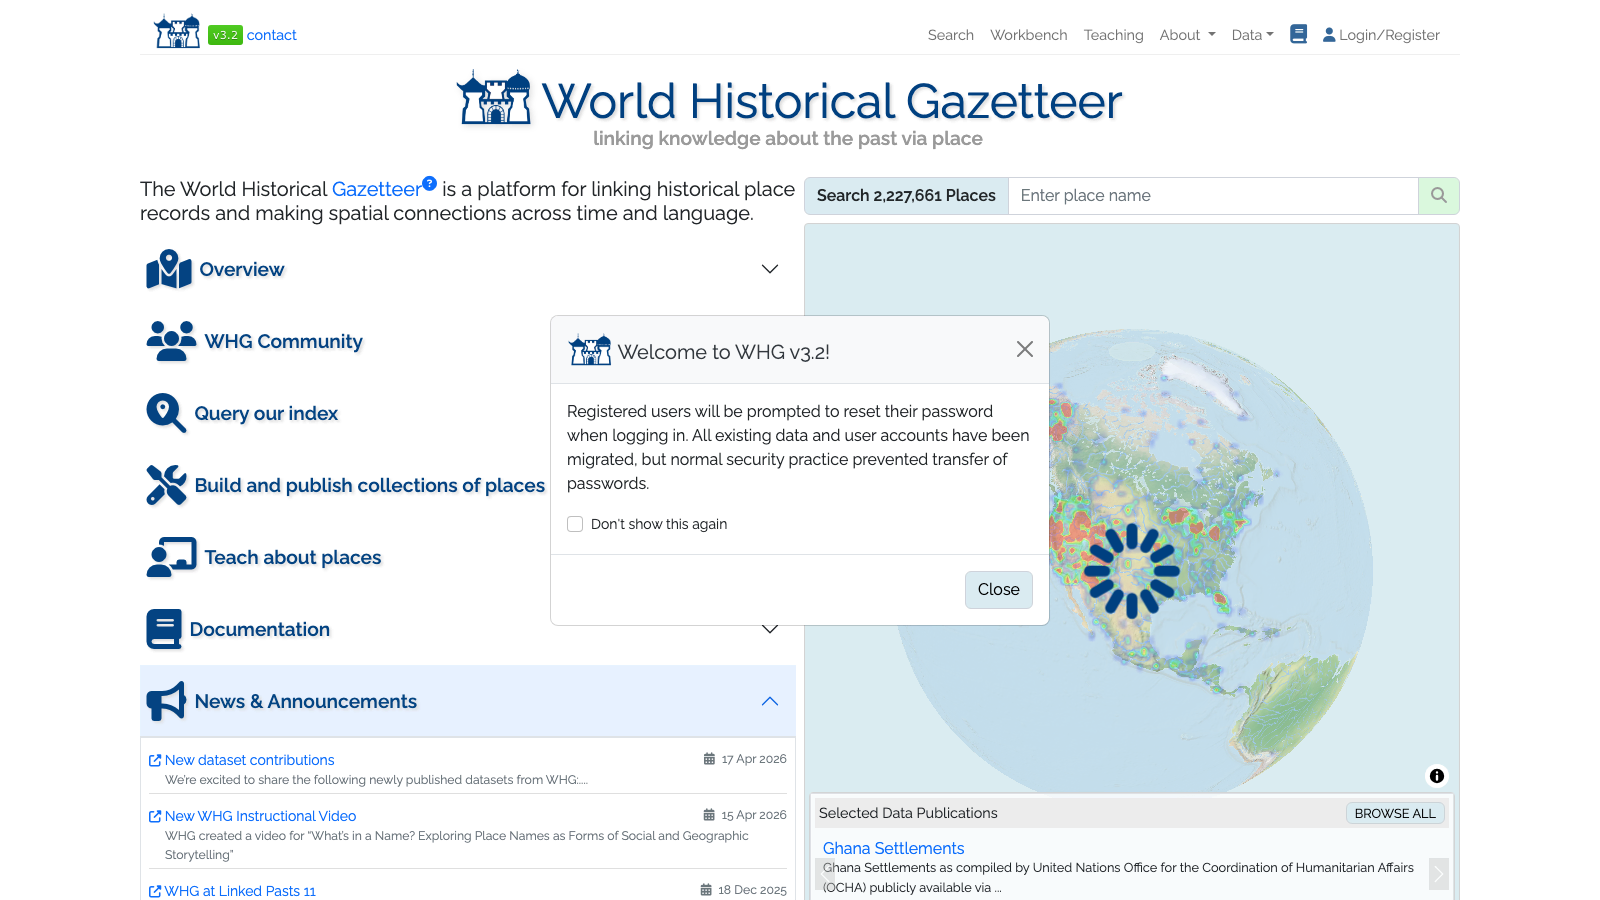Collapse News & Announcements section

(x=770, y=701)
